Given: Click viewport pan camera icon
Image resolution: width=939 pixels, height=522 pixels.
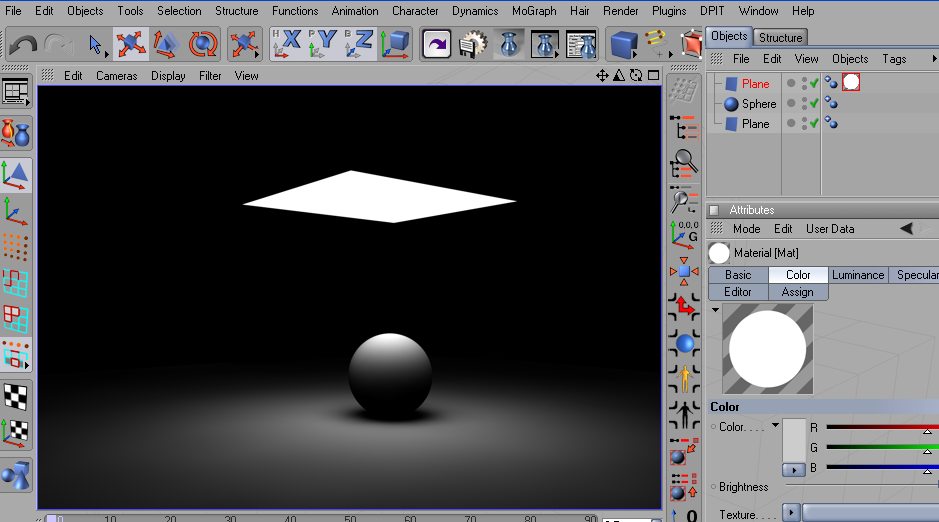Looking at the screenshot, I should 602,75.
